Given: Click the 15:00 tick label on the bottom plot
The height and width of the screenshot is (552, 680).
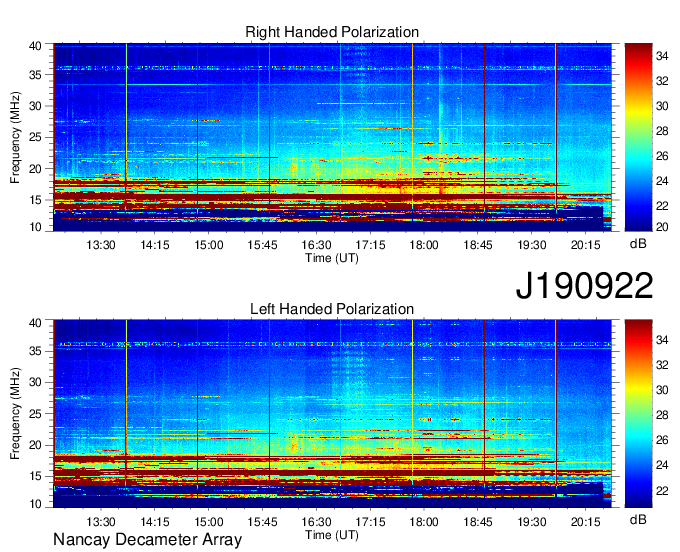Looking at the screenshot, I should (x=209, y=522).
